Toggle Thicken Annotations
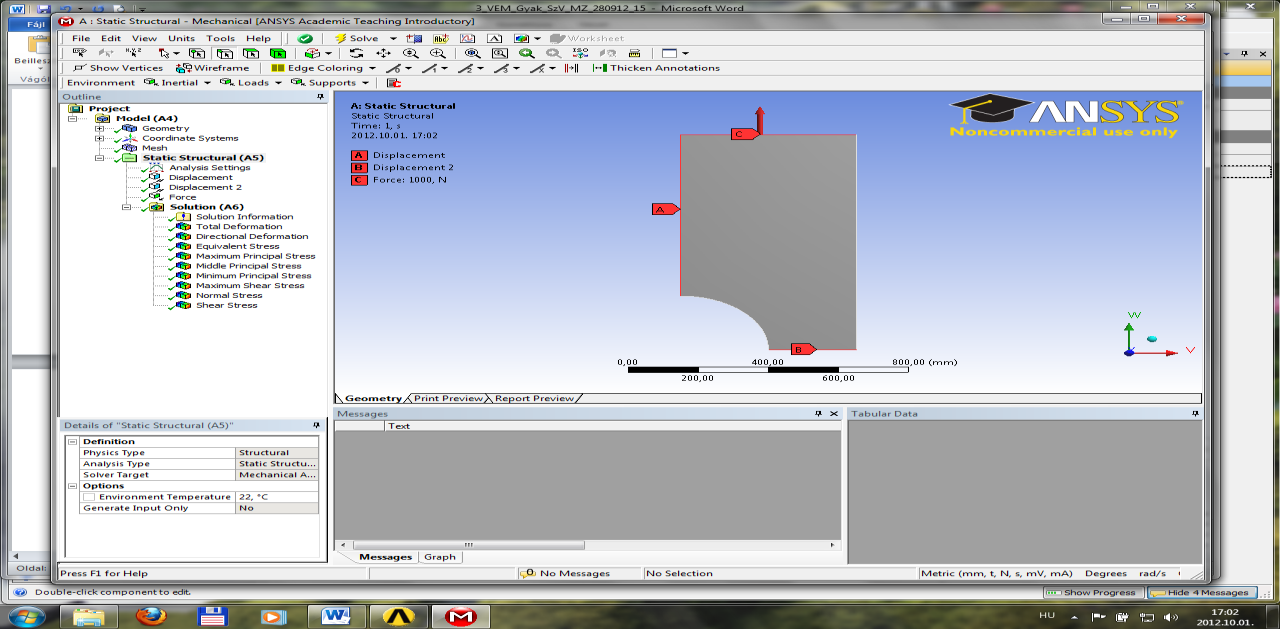Image resolution: width=1280 pixels, height=629 pixels. (x=656, y=68)
